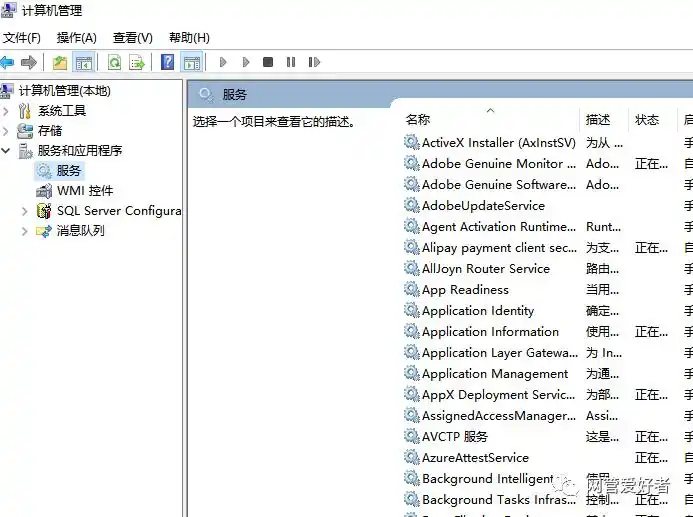
Task: Click the 系统工具 wrench icon
Action: (25, 111)
